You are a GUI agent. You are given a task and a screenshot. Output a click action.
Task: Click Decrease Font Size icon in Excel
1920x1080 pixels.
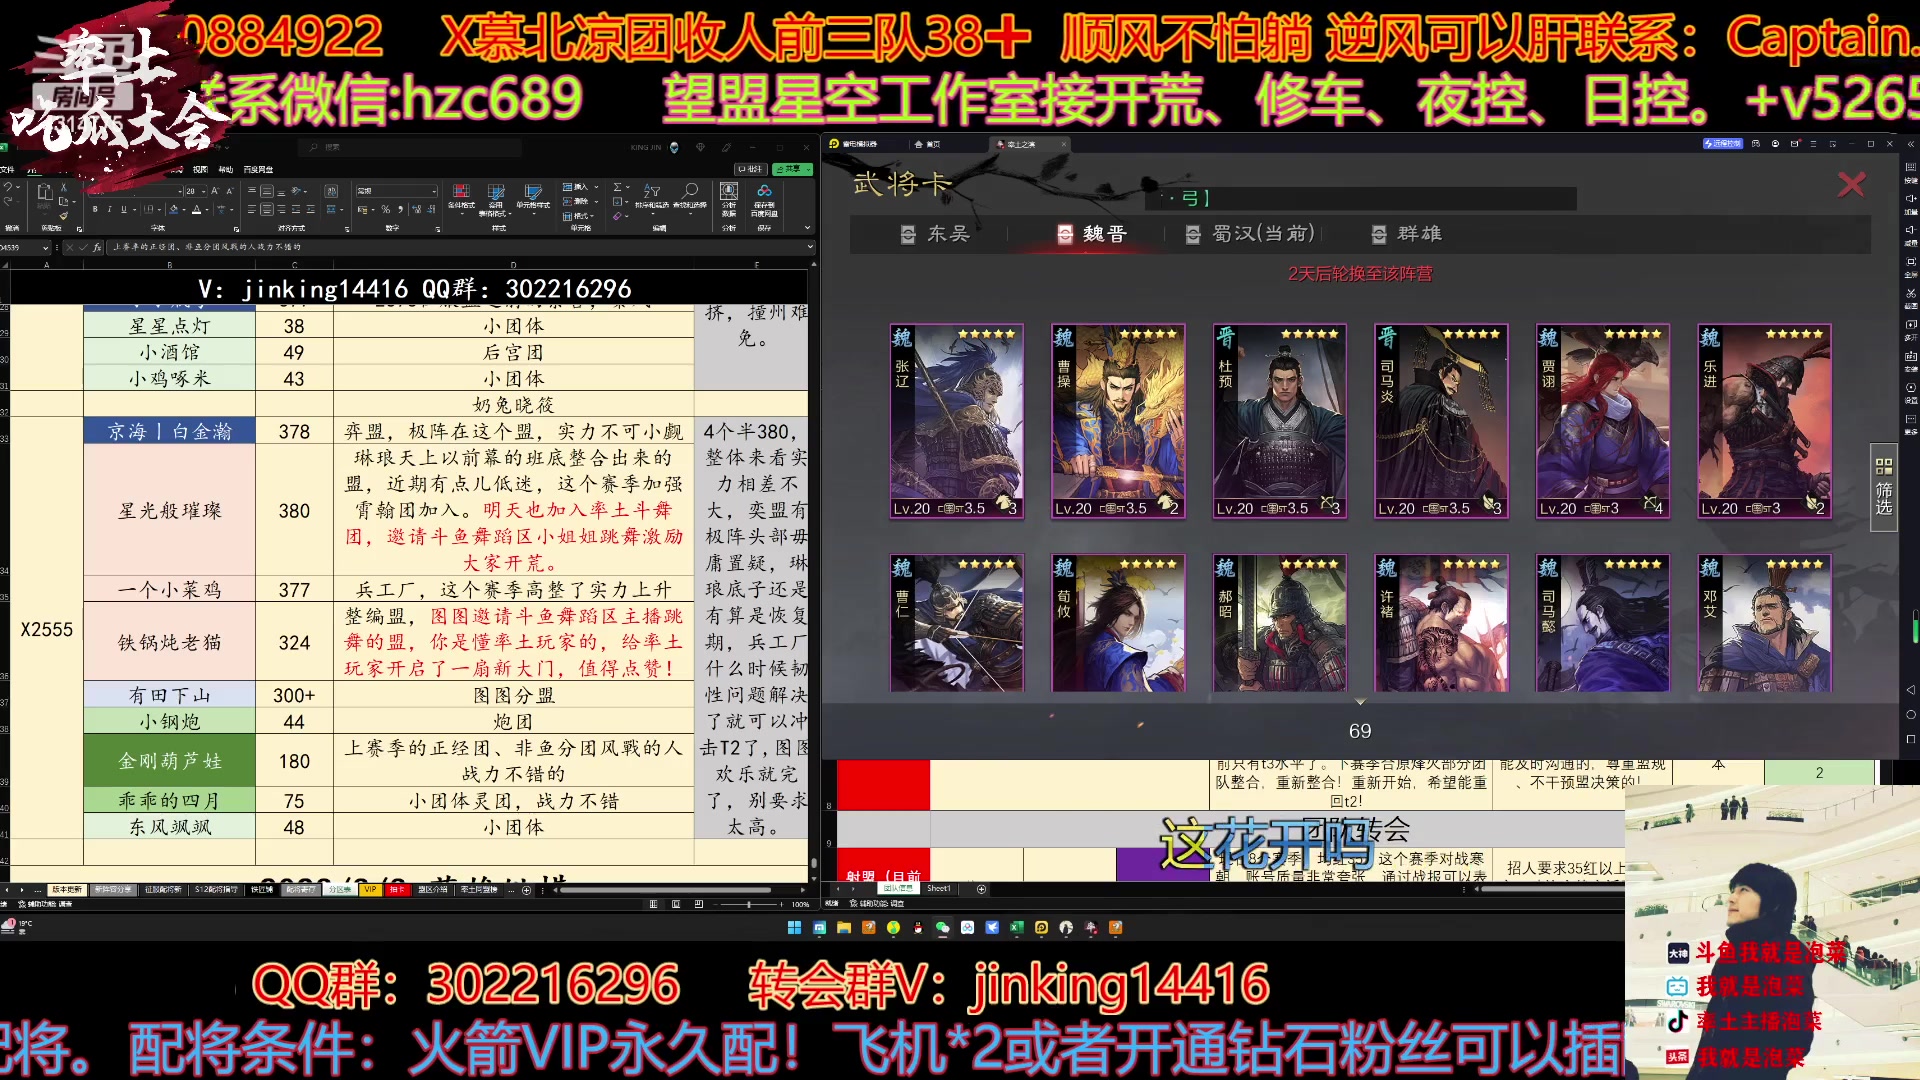(229, 191)
